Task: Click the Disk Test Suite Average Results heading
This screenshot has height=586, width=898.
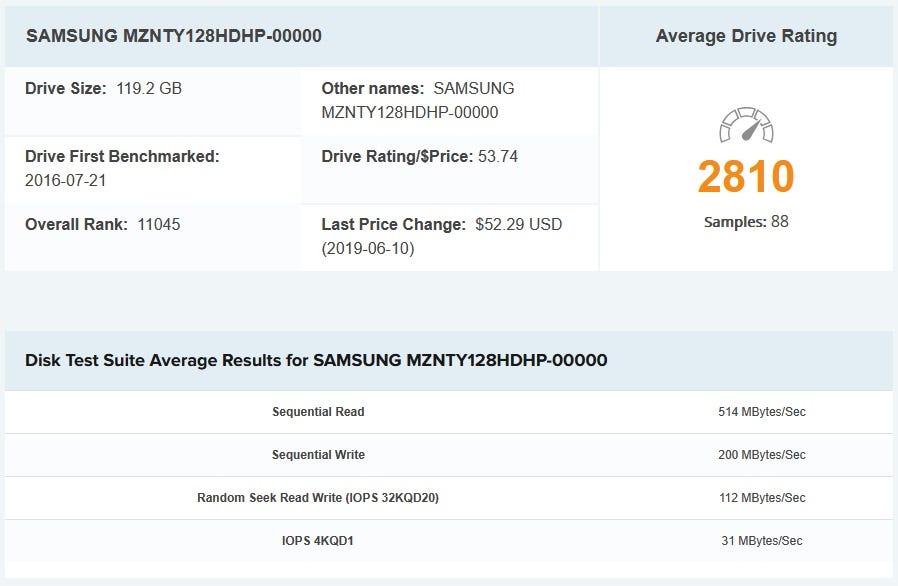Action: click(316, 360)
